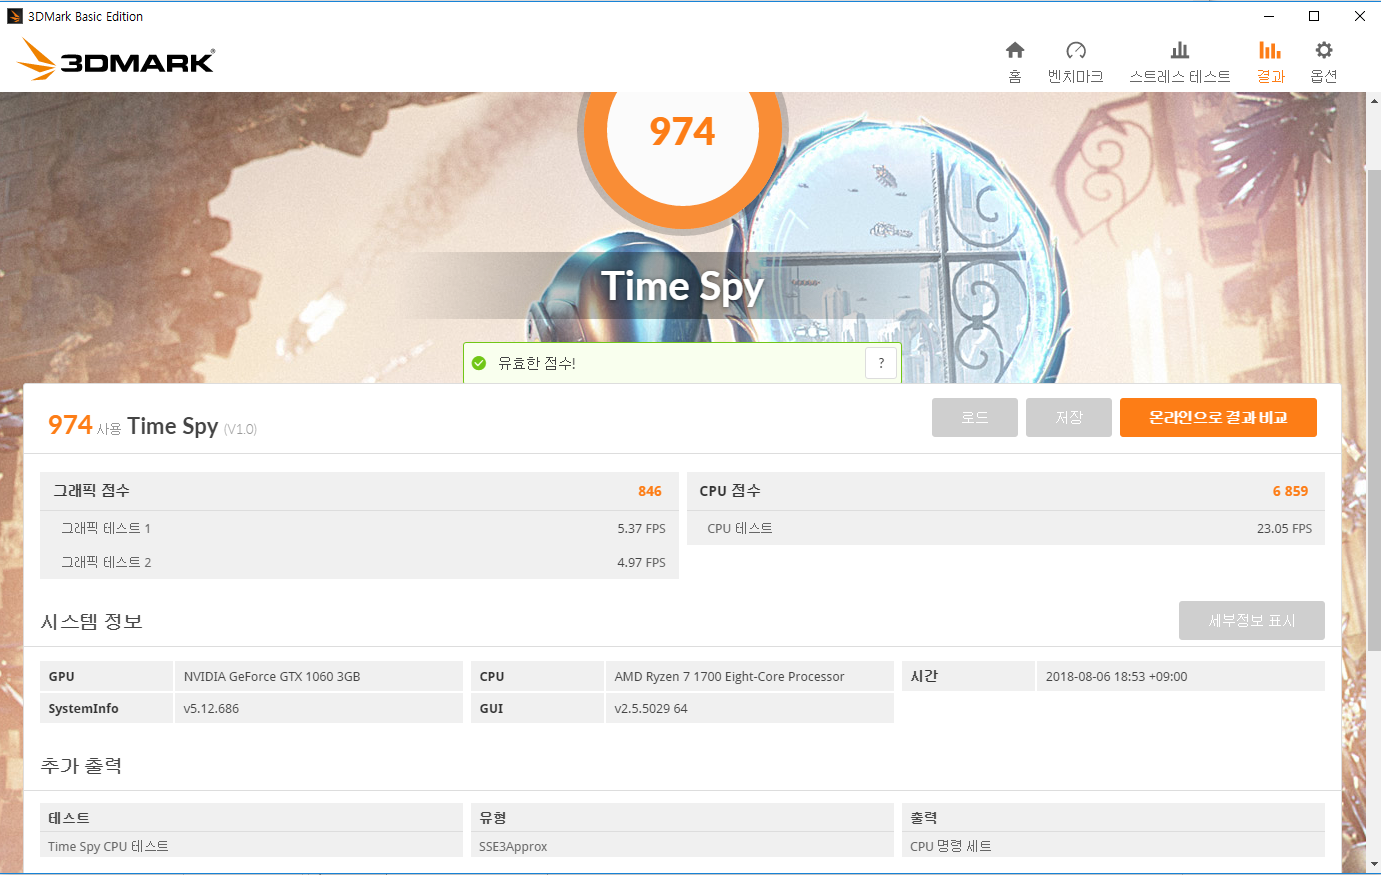
Task: Click 그래픽 테스트 1 row label
Action: [x=106, y=528]
